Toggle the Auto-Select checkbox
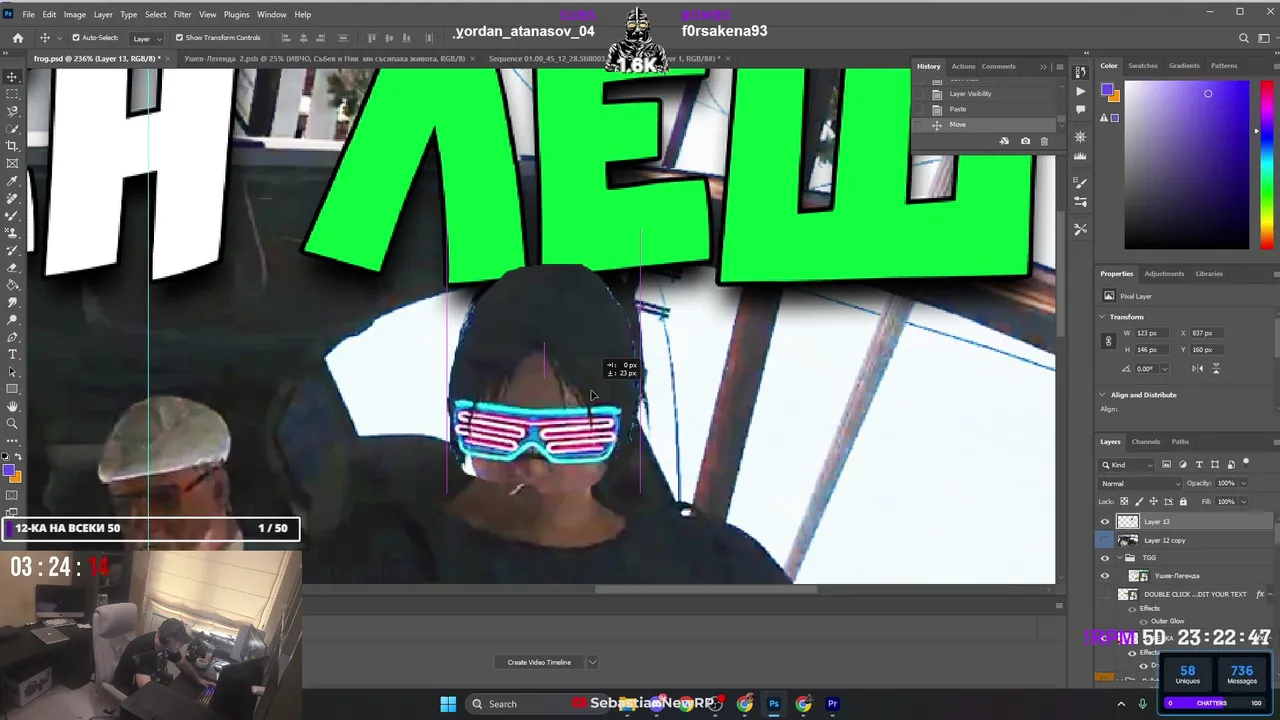This screenshot has height=720, width=1280. click(x=76, y=38)
